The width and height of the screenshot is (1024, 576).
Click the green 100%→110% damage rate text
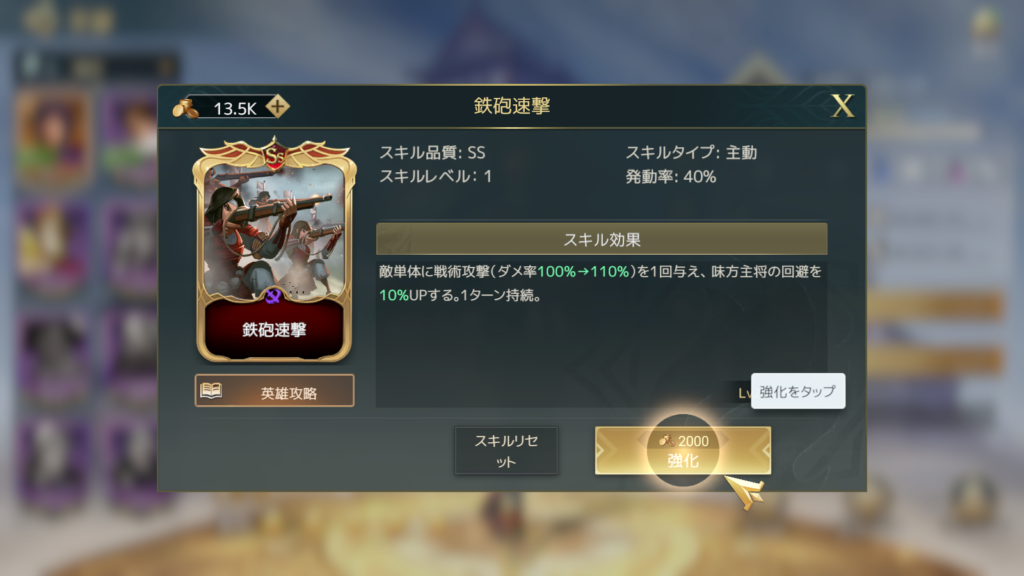pos(583,272)
